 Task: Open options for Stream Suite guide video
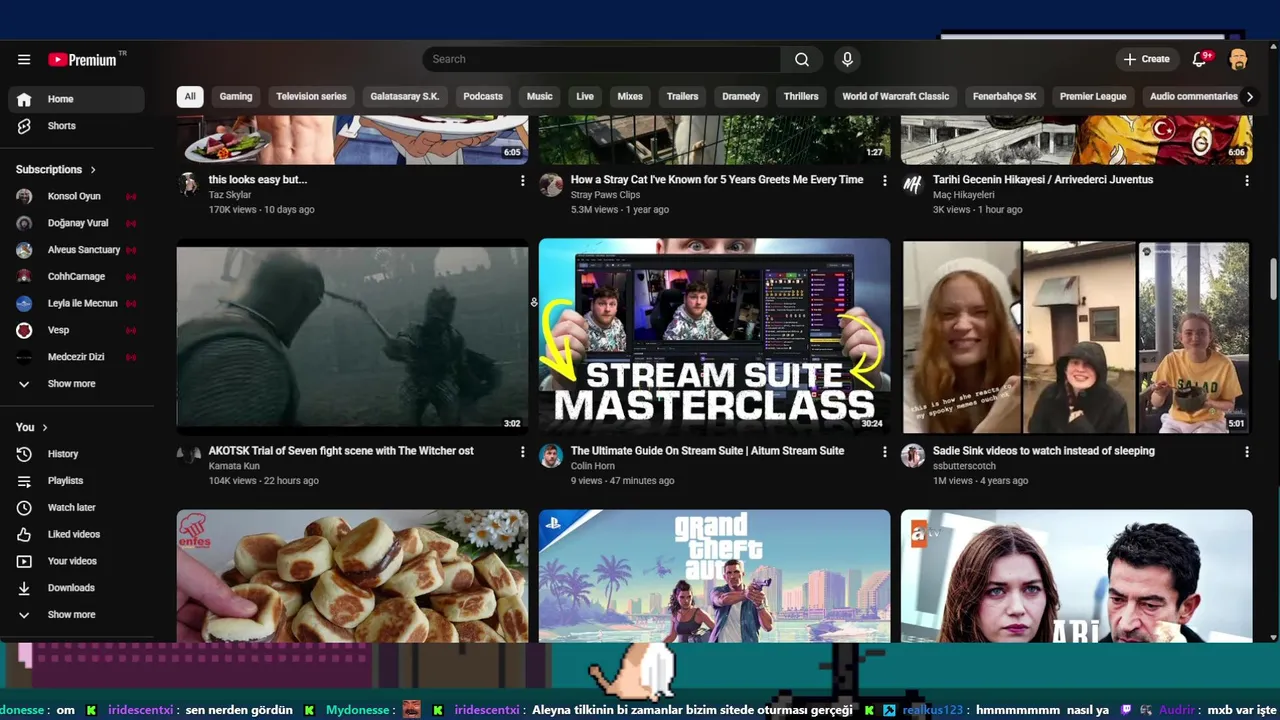(884, 452)
